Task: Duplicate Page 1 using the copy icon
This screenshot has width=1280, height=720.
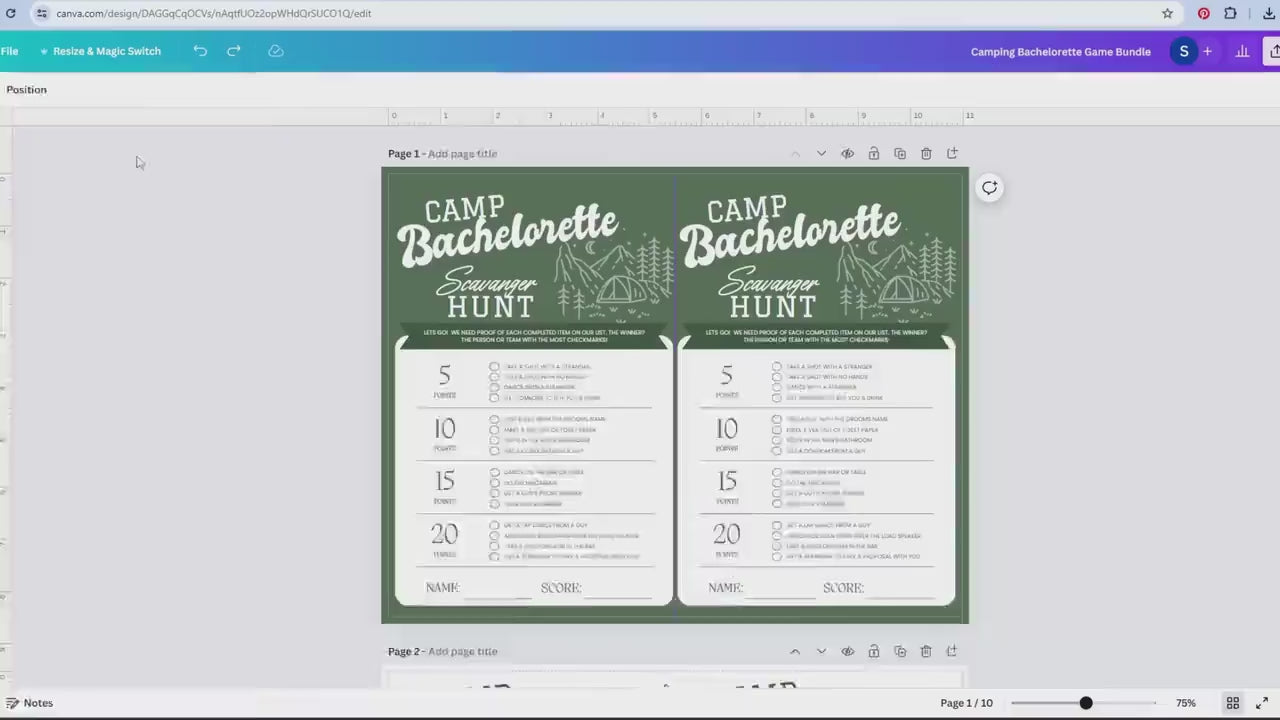Action: 899,153
